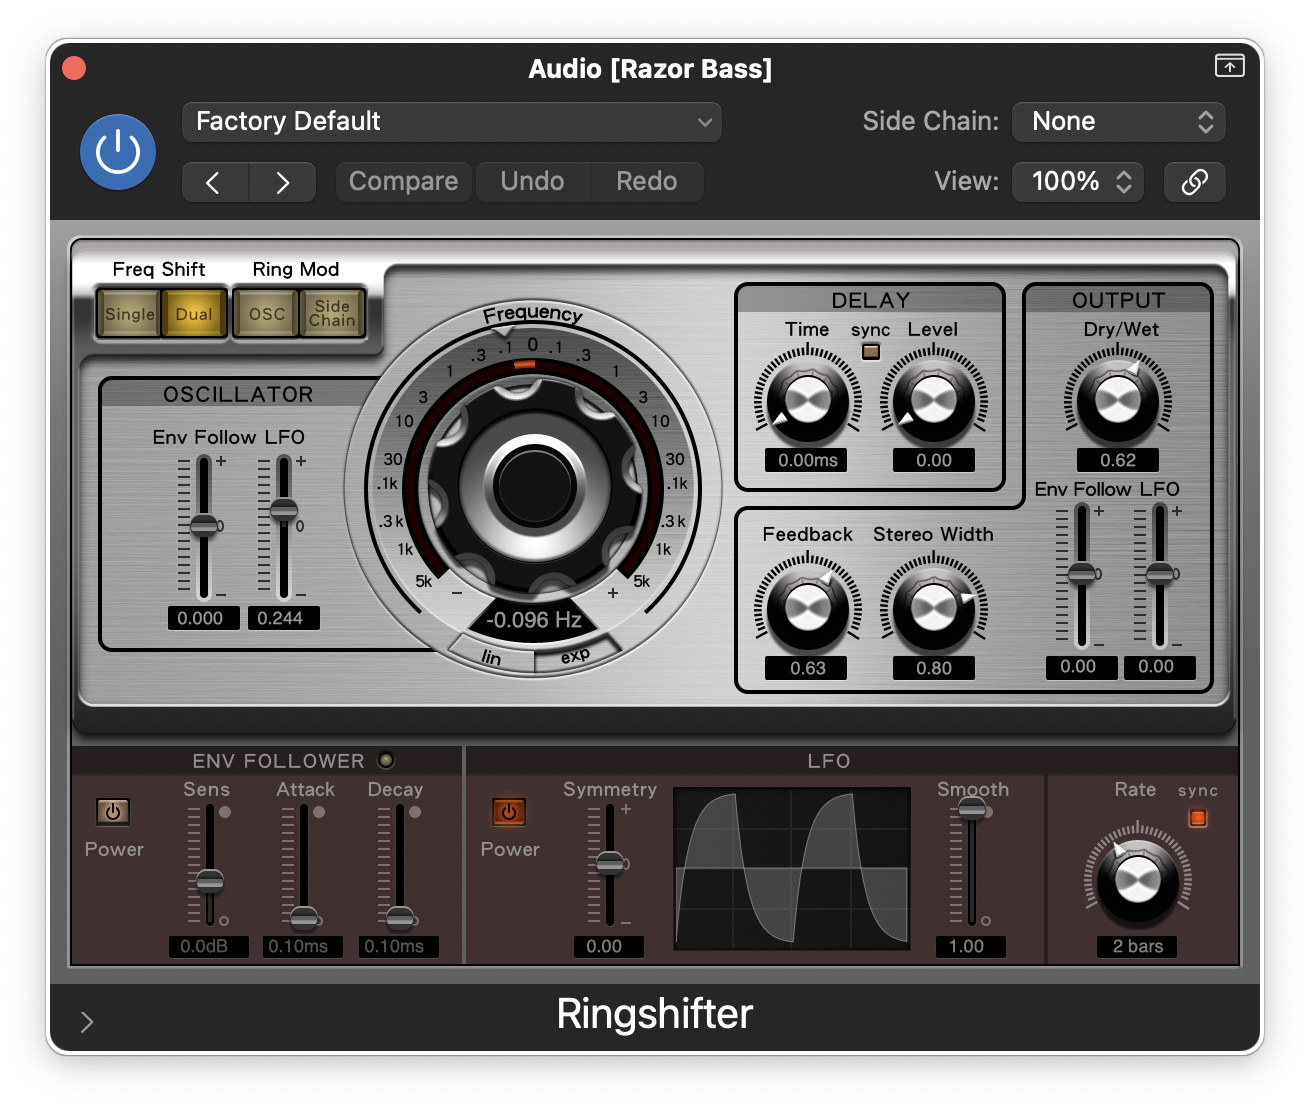Click the Symmetry slider handle
The height and width of the screenshot is (1110, 1310).
tap(610, 863)
